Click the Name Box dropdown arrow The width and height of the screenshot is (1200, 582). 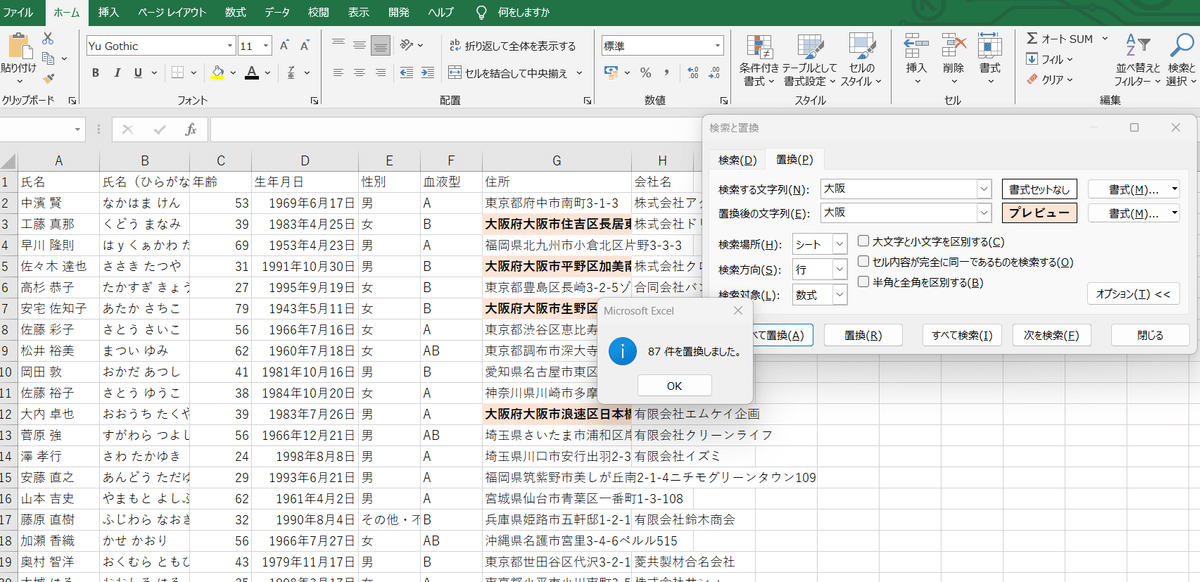(80, 130)
